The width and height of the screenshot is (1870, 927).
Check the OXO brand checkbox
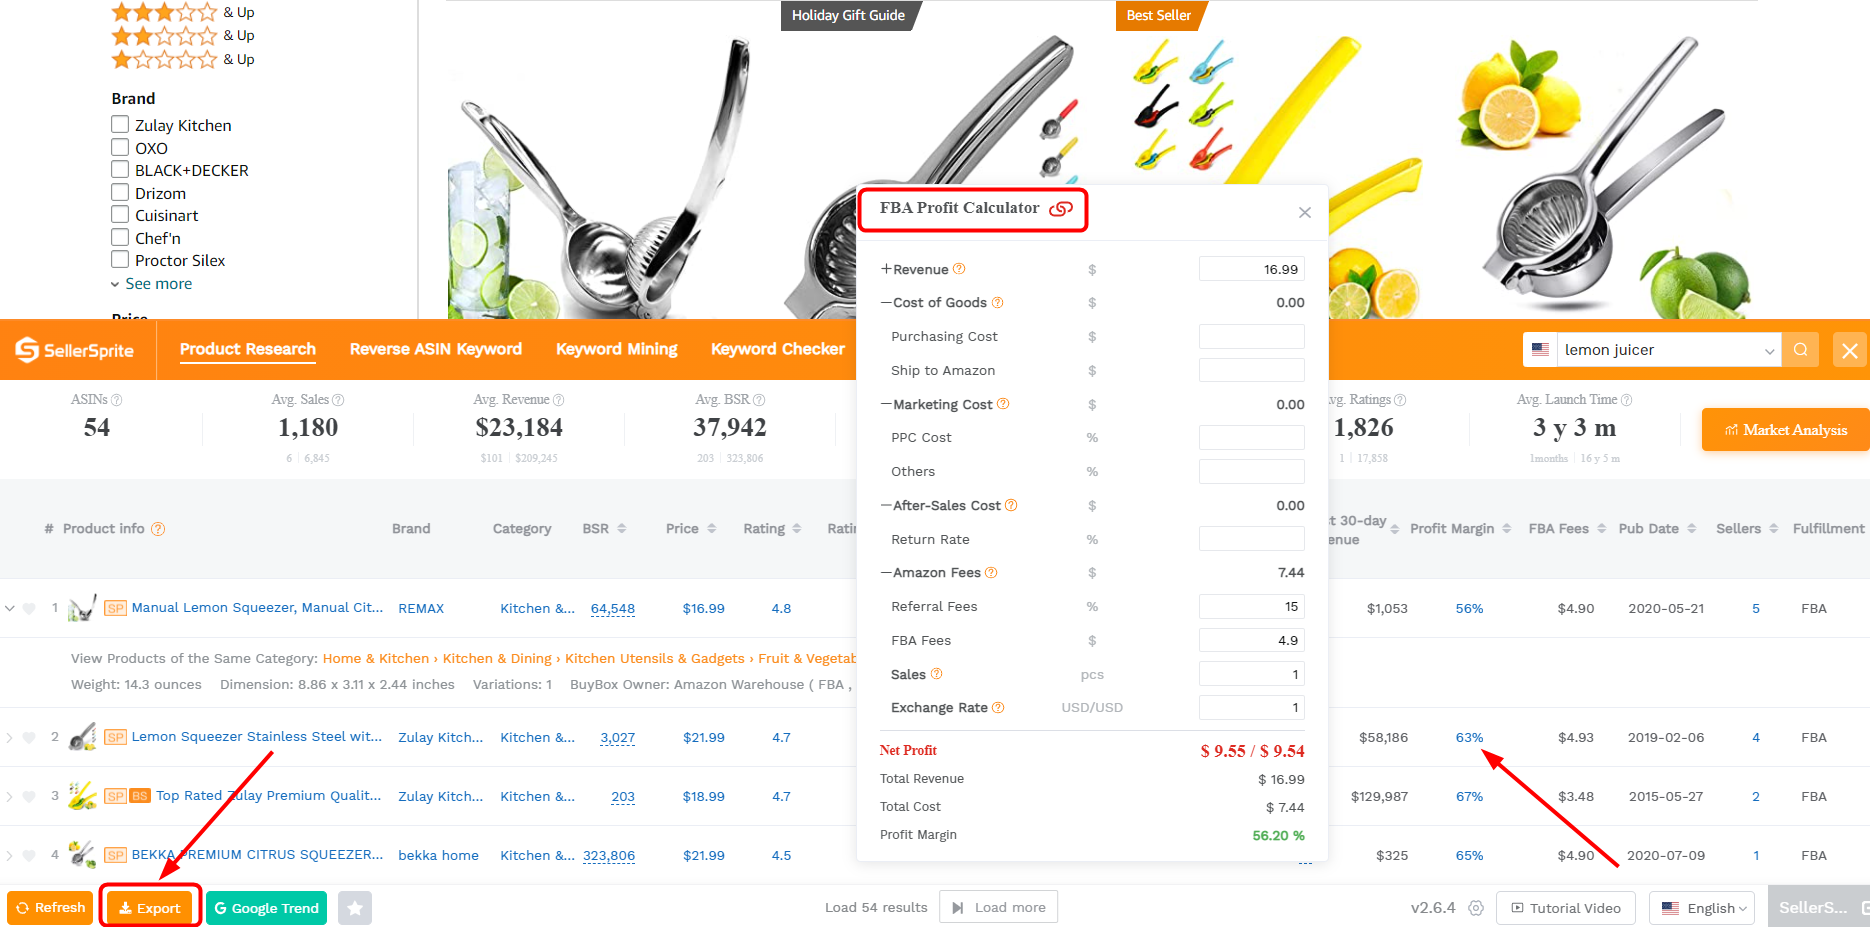tap(120, 148)
